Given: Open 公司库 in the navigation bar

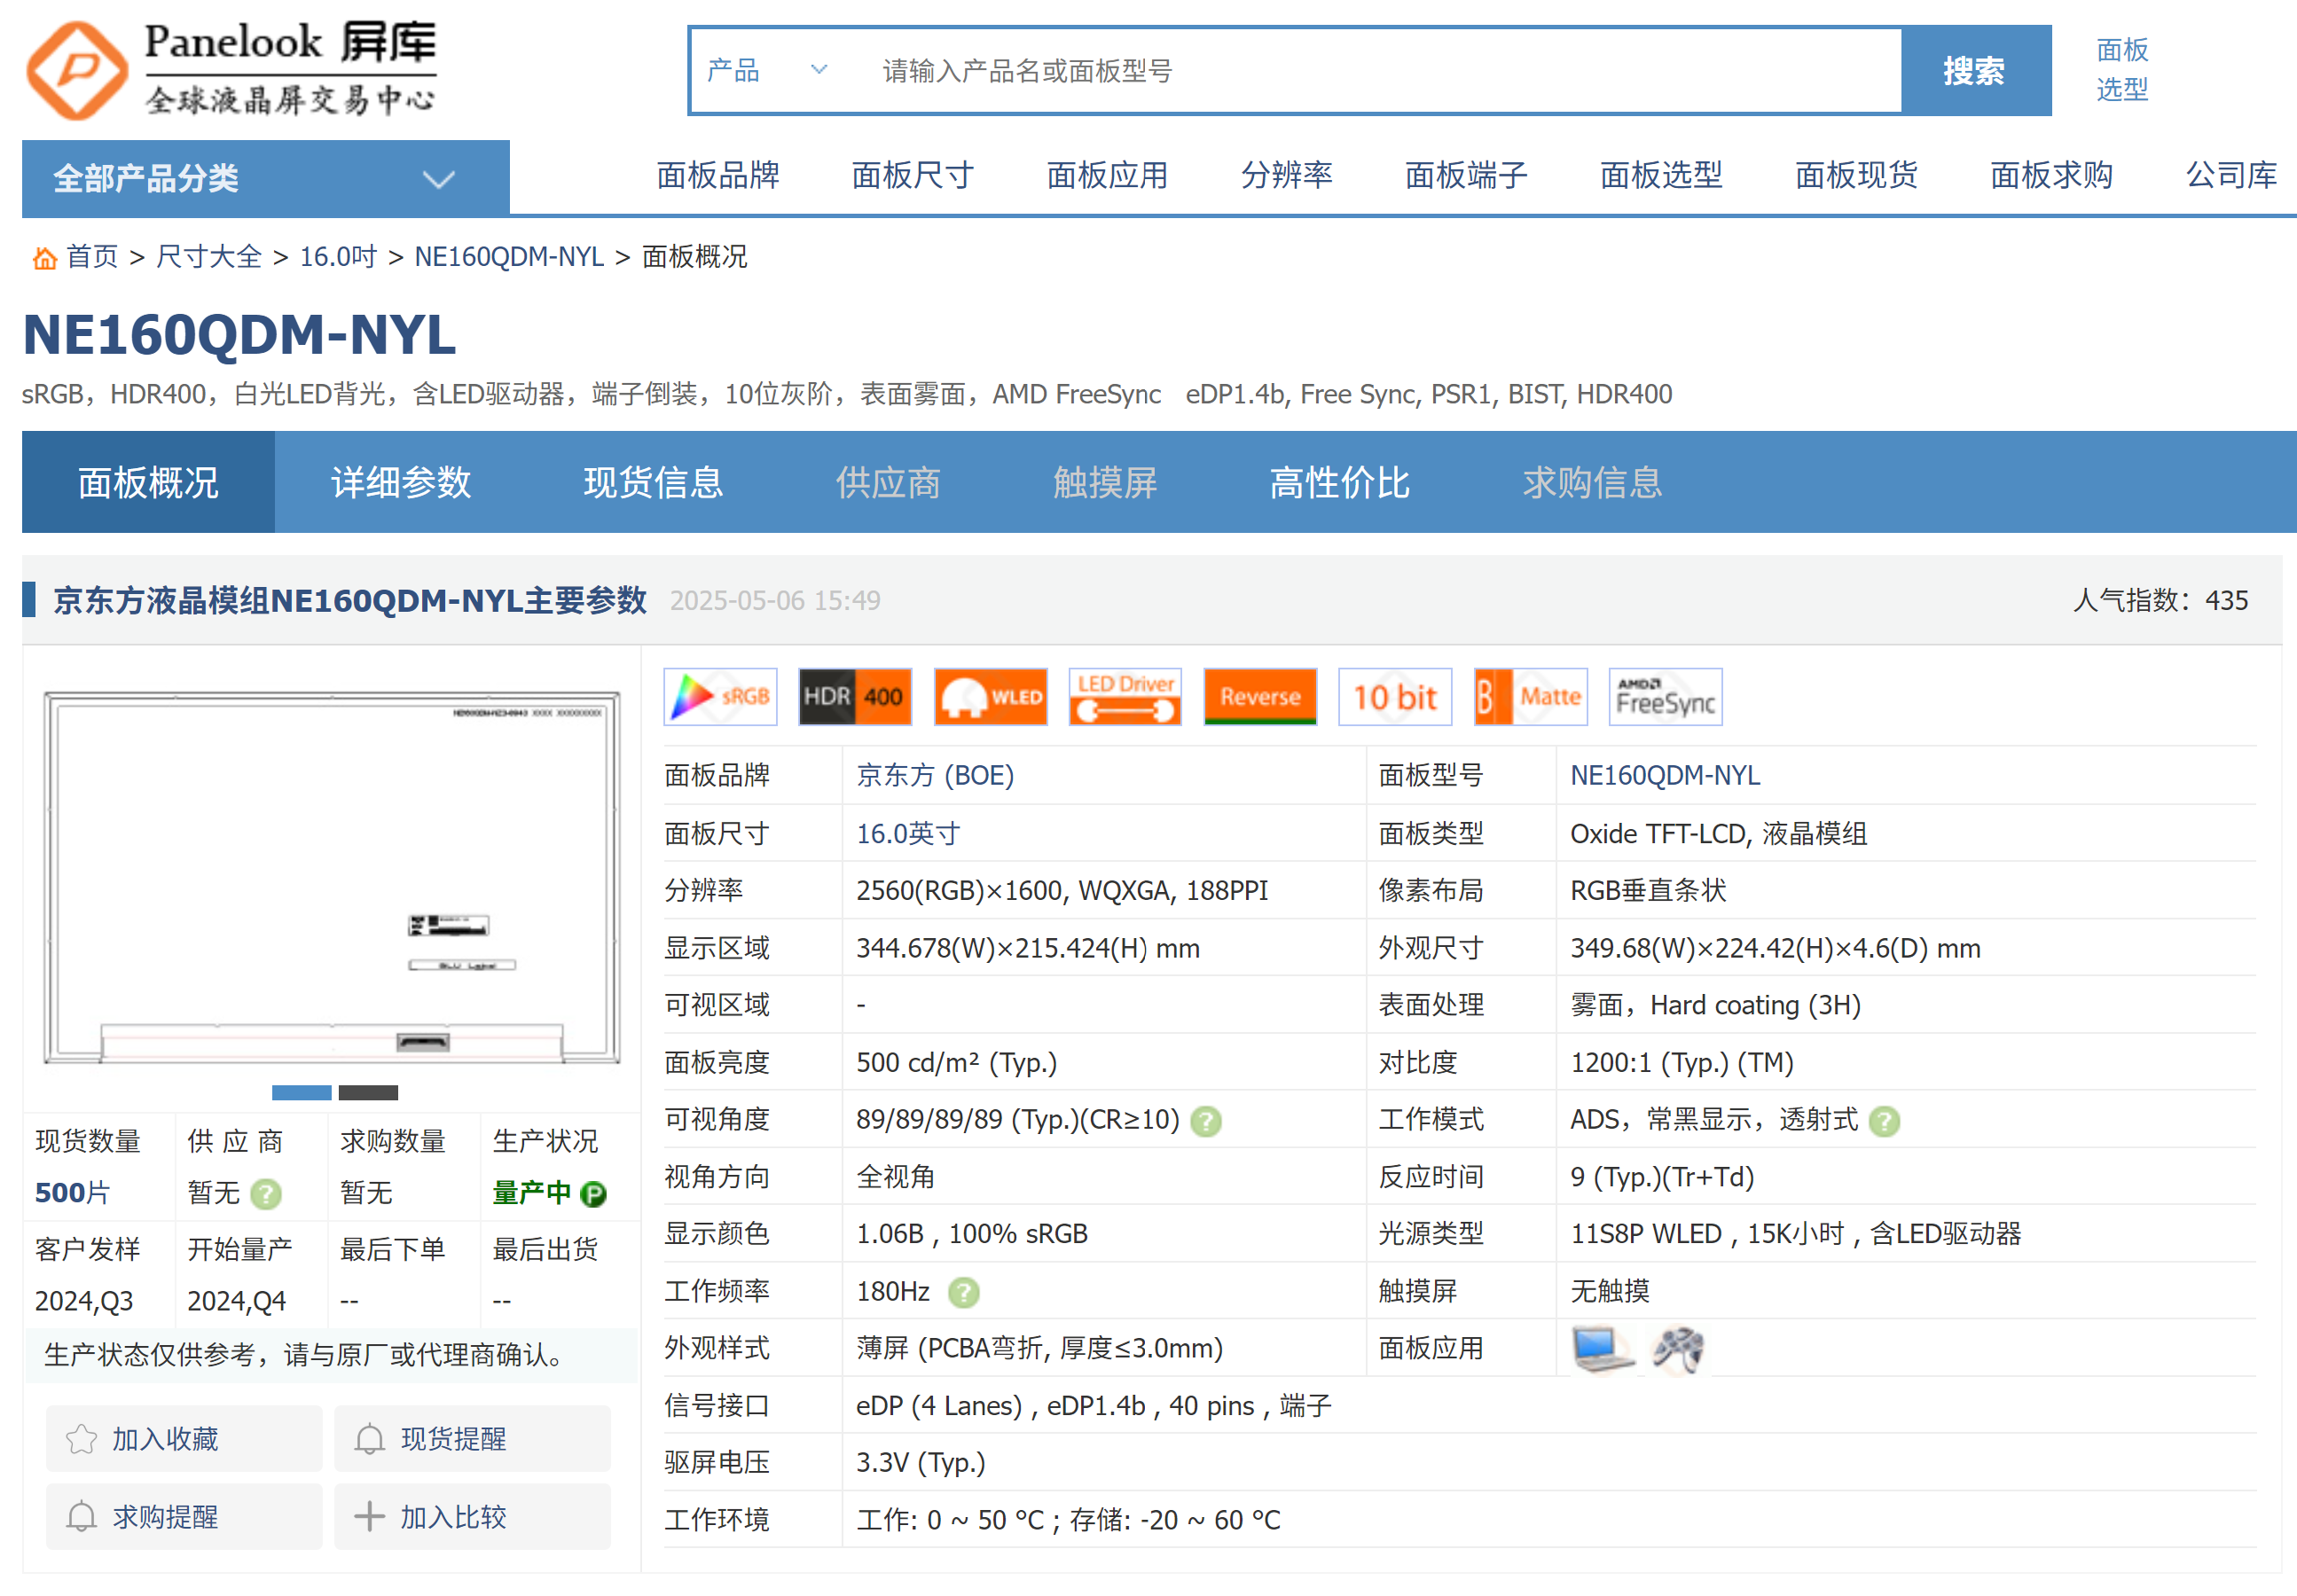Looking at the screenshot, I should click(x=2231, y=175).
